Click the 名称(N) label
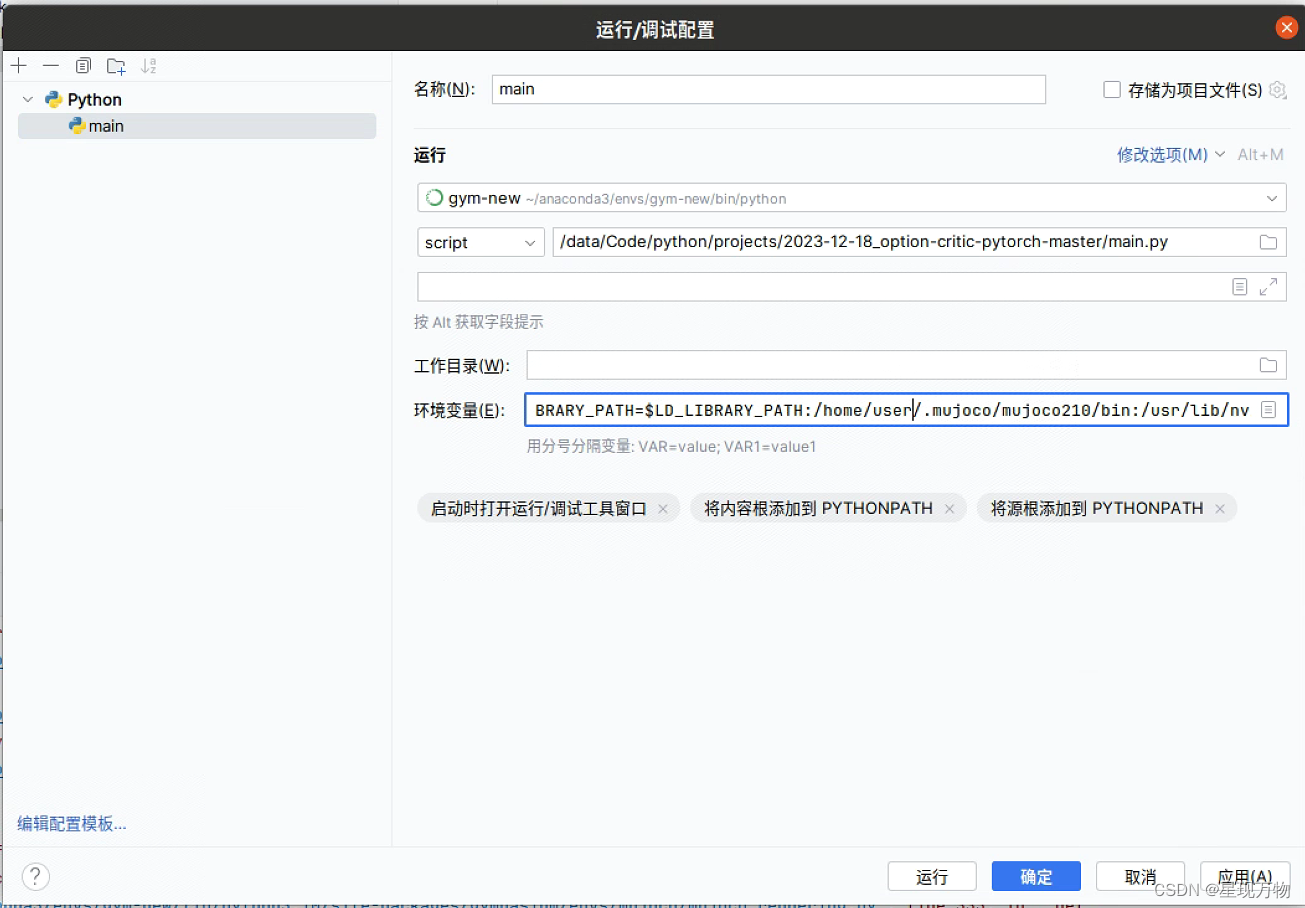Viewport: 1305px width, 908px height. 445,89
